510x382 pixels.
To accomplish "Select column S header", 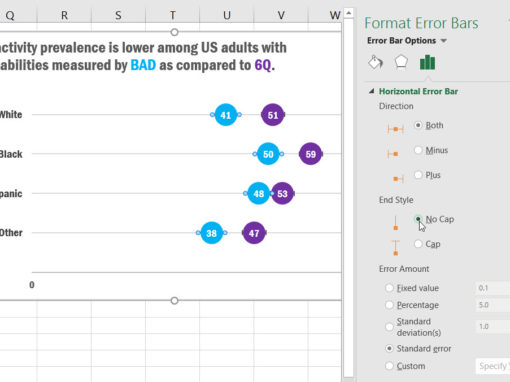I will [x=118, y=15].
